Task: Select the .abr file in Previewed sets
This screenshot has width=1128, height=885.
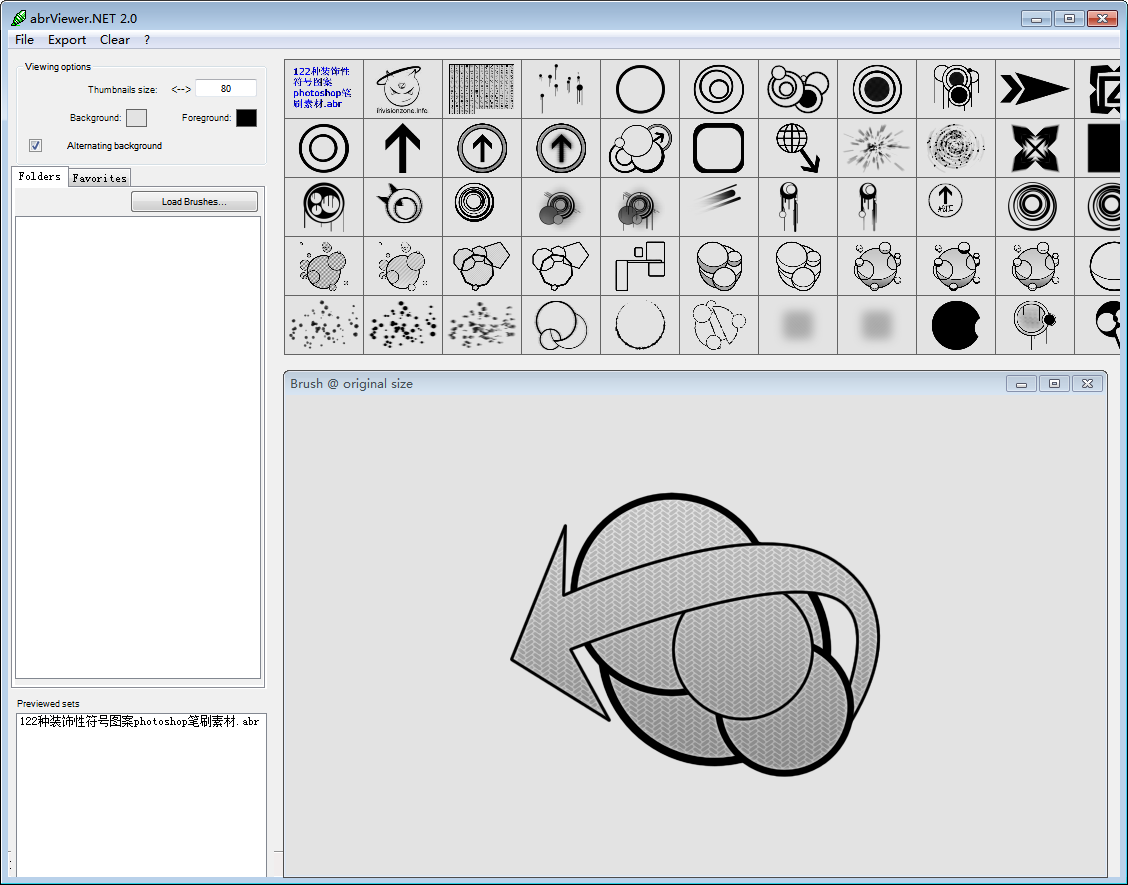Action: tap(139, 721)
